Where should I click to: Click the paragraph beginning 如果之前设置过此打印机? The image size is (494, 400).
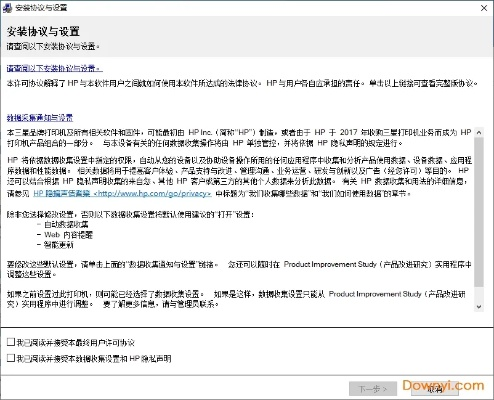pyautogui.click(x=236, y=299)
